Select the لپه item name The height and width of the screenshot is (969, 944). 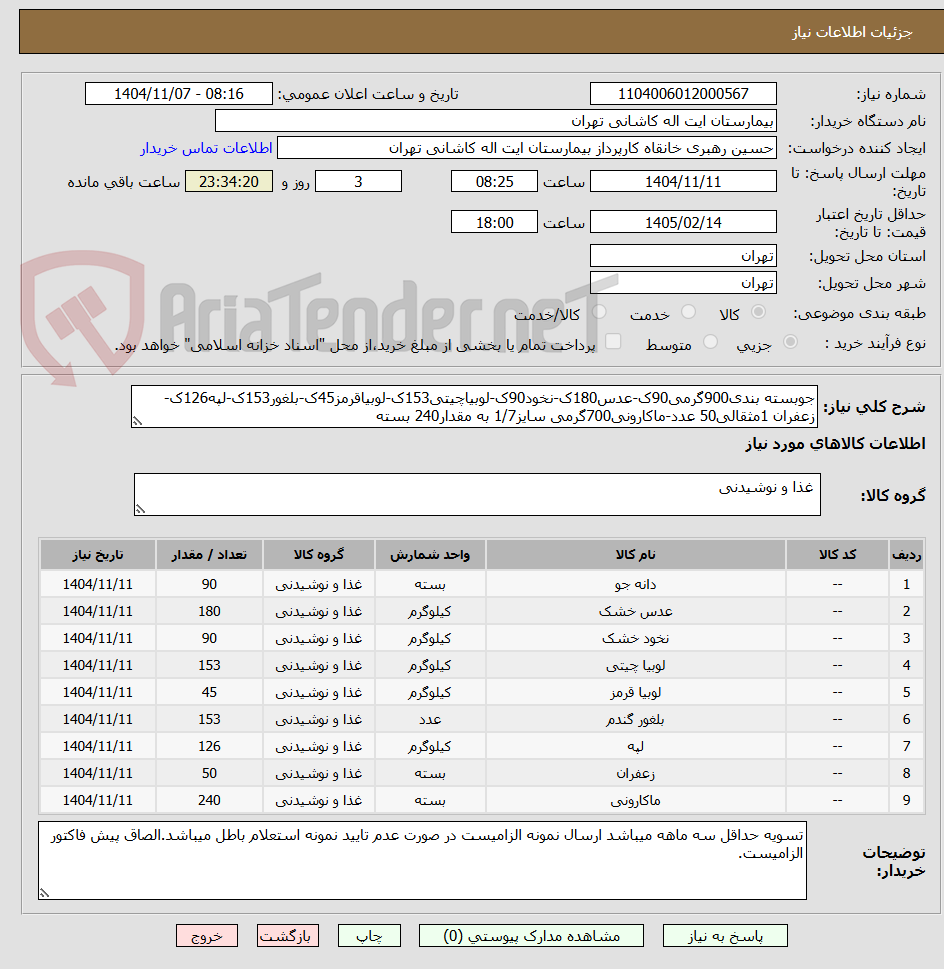pos(636,747)
